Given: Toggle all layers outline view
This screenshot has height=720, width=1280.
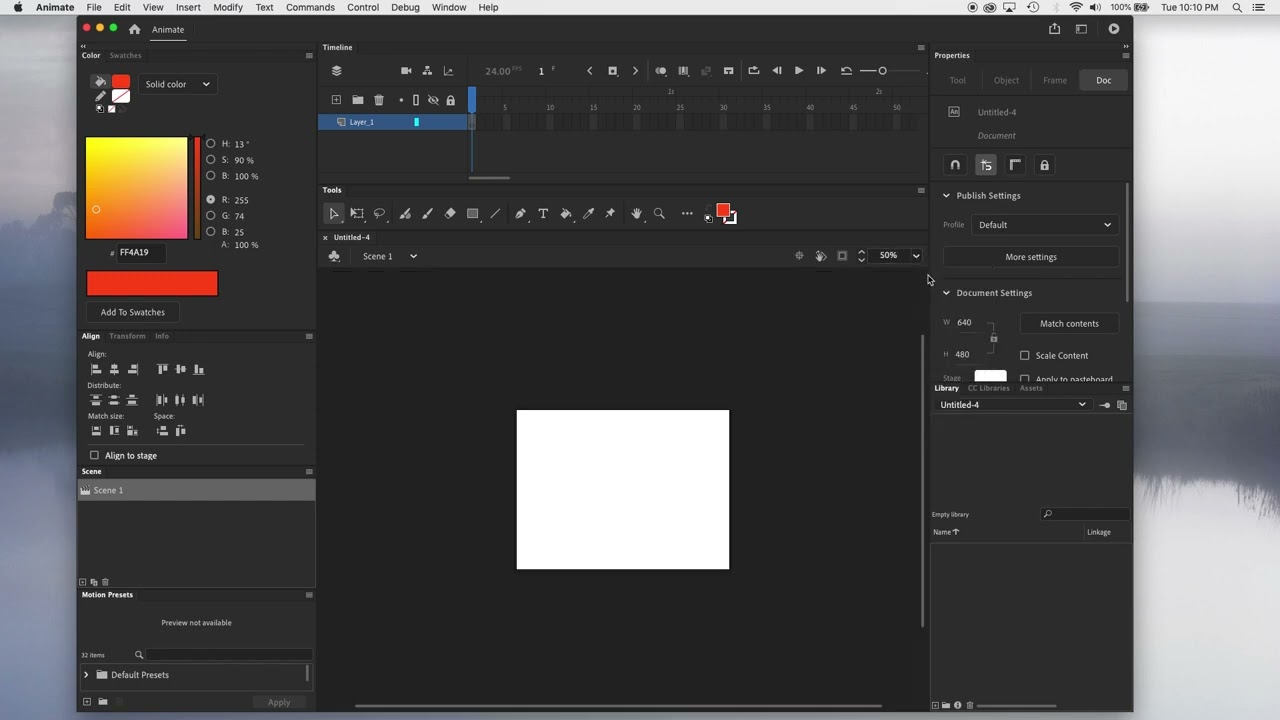Looking at the screenshot, I should (416, 100).
